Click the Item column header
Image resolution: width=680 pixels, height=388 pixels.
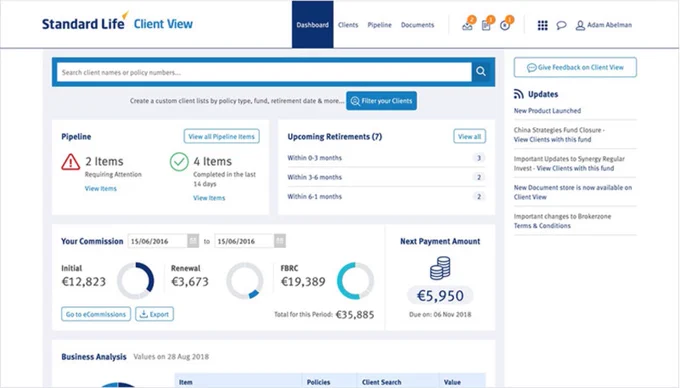(186, 382)
